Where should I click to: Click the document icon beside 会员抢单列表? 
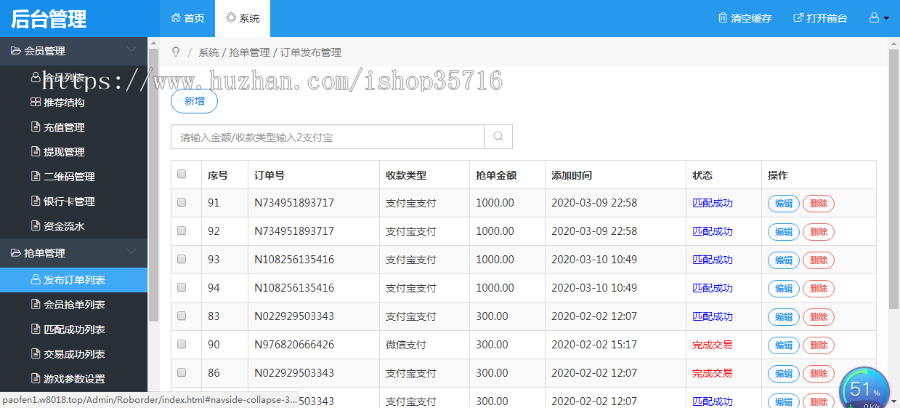coord(35,304)
